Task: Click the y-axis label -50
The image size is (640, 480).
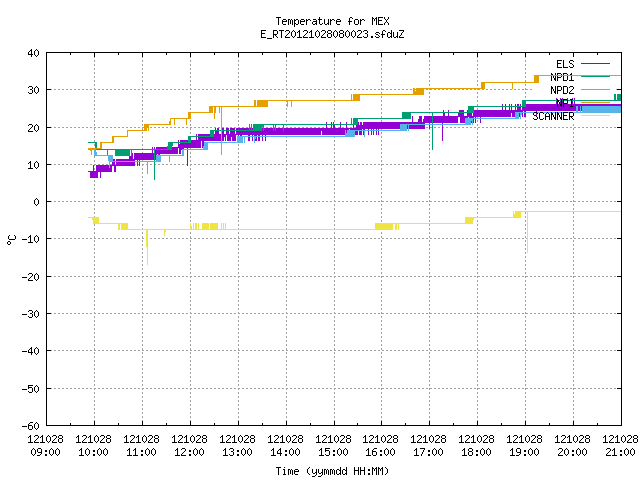Action: [31, 389]
